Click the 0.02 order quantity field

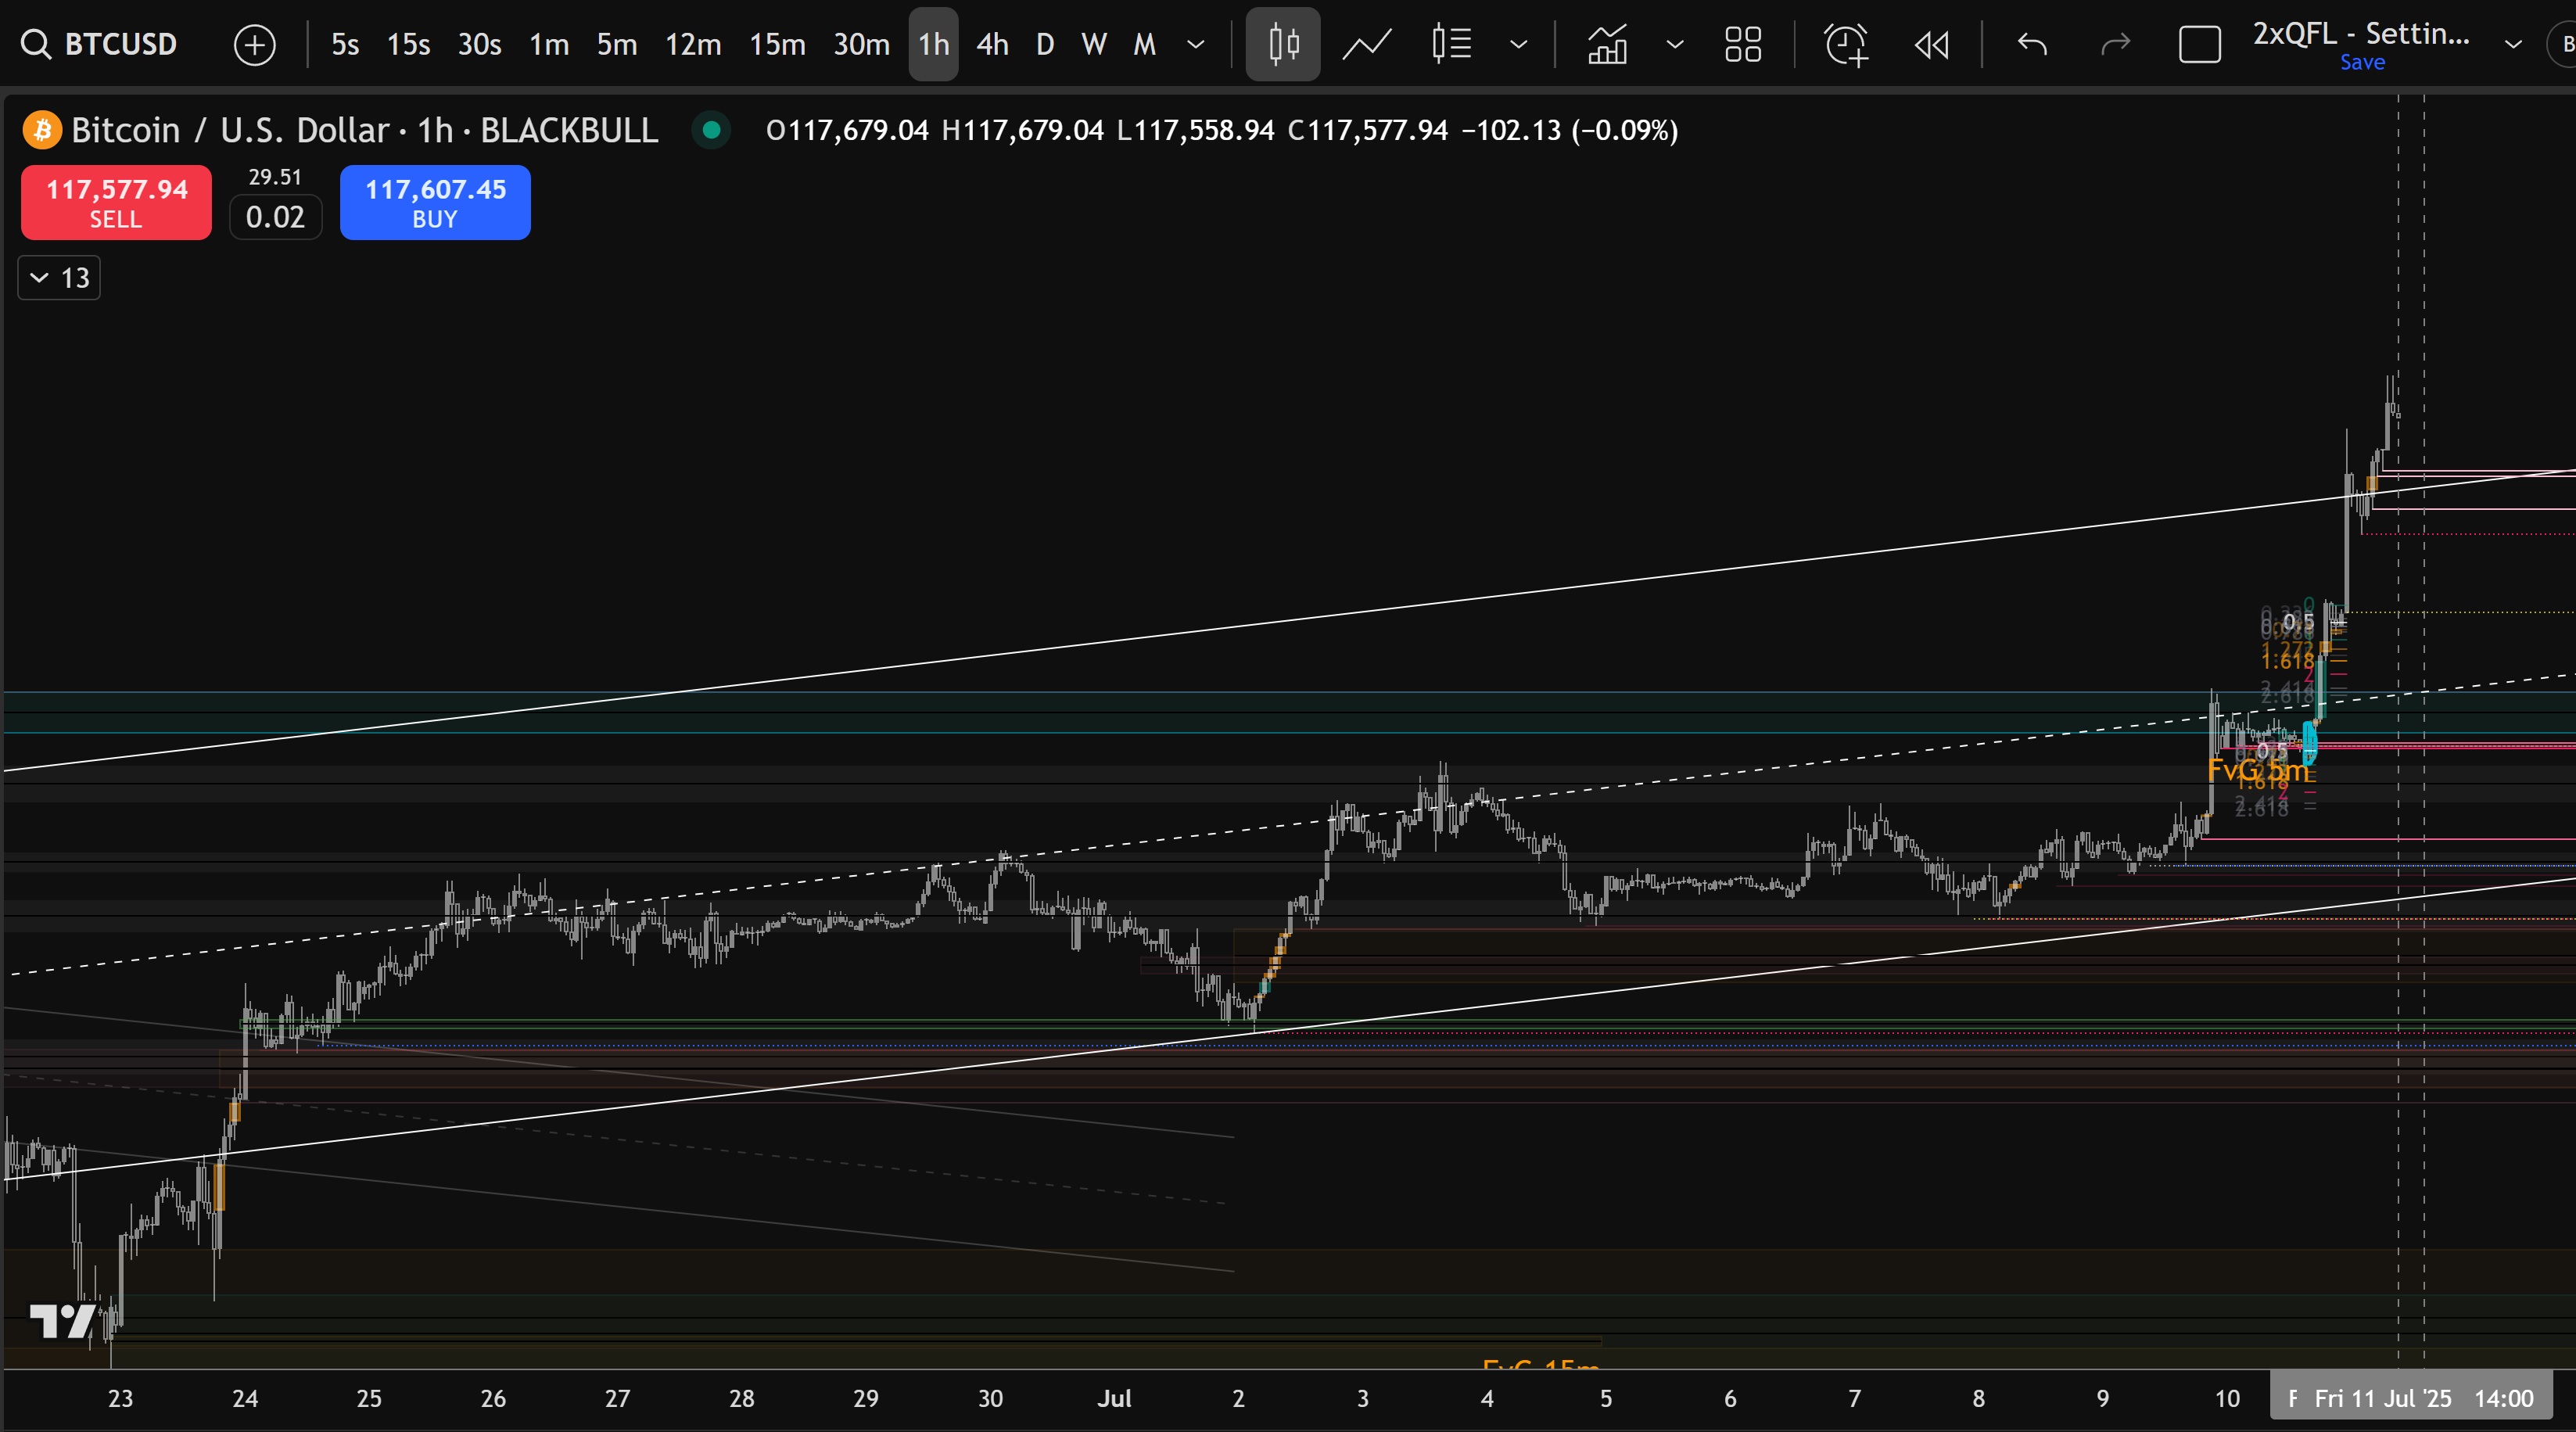coord(275,217)
